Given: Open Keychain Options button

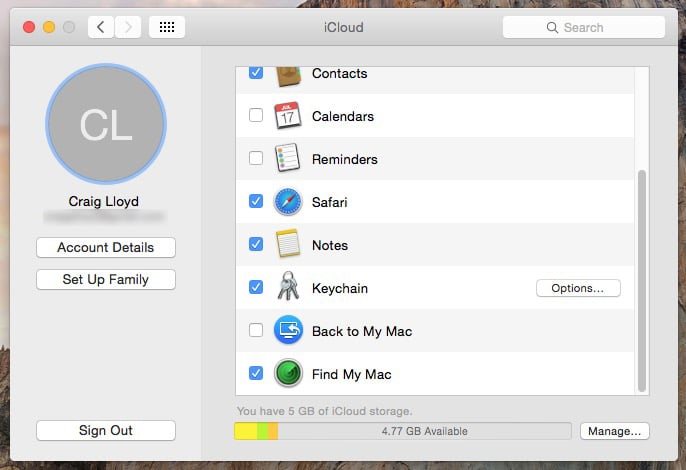Looking at the screenshot, I should tap(578, 288).
